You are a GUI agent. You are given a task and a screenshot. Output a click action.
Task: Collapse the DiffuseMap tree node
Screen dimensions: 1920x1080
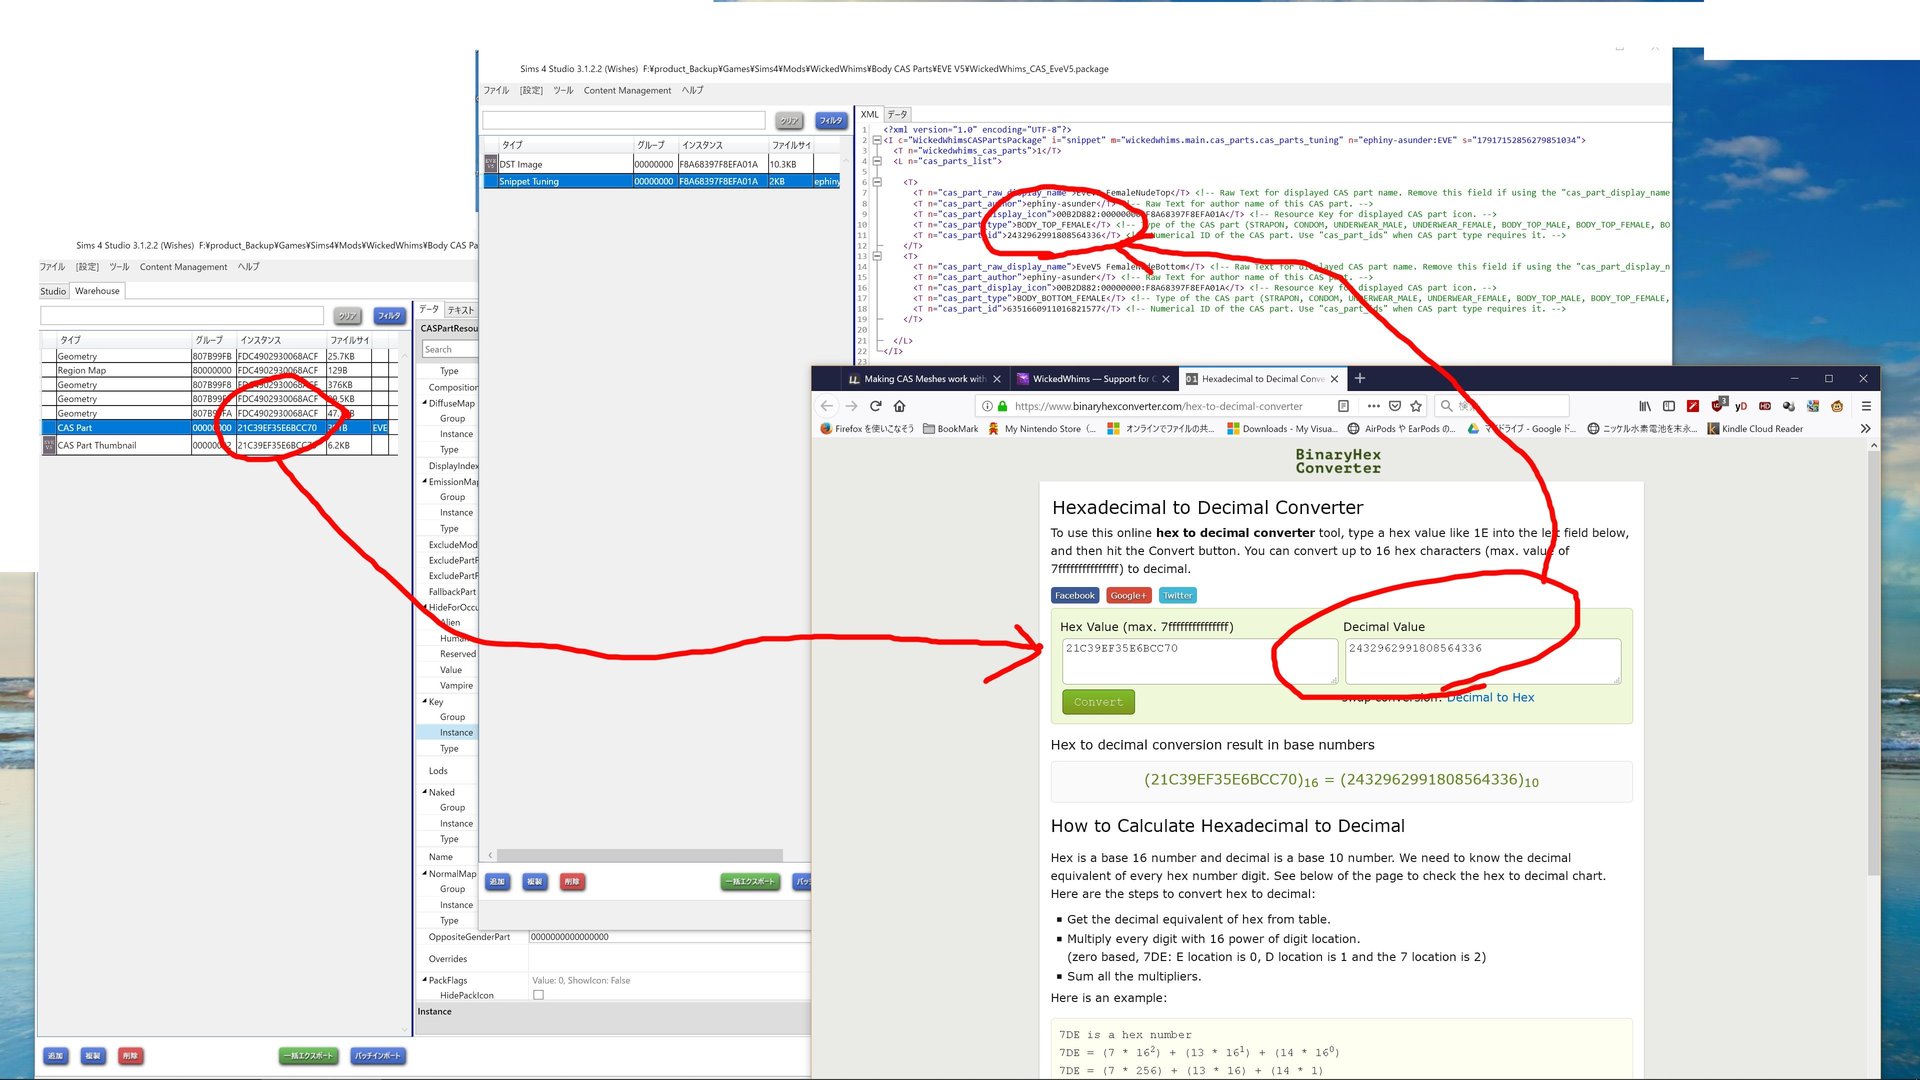click(425, 403)
